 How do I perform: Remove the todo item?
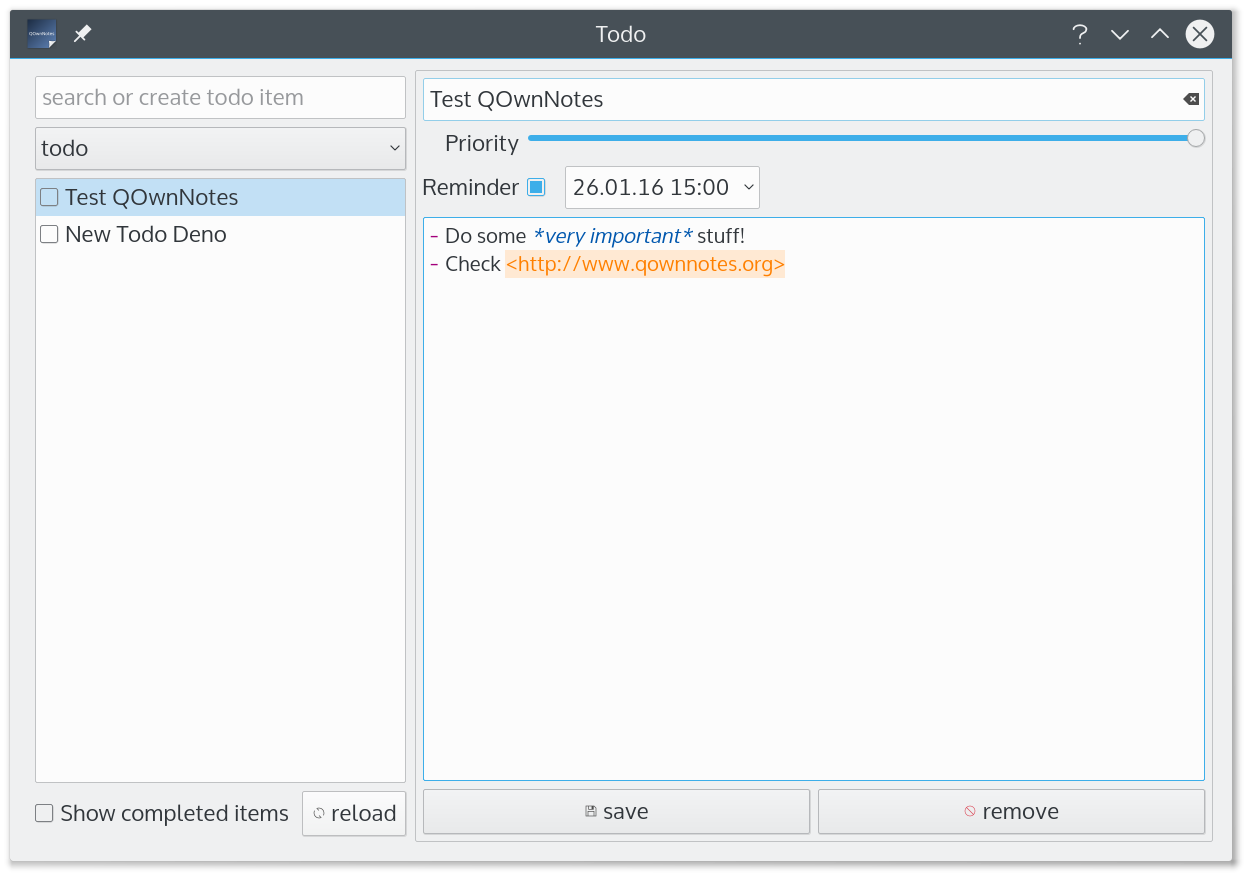pyautogui.click(x=1011, y=811)
